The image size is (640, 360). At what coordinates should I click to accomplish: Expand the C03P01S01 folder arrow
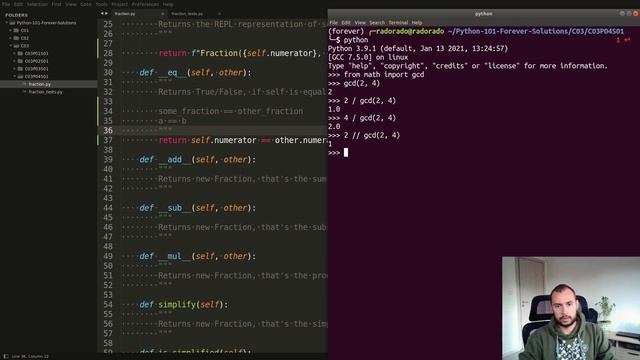[x=15, y=53]
